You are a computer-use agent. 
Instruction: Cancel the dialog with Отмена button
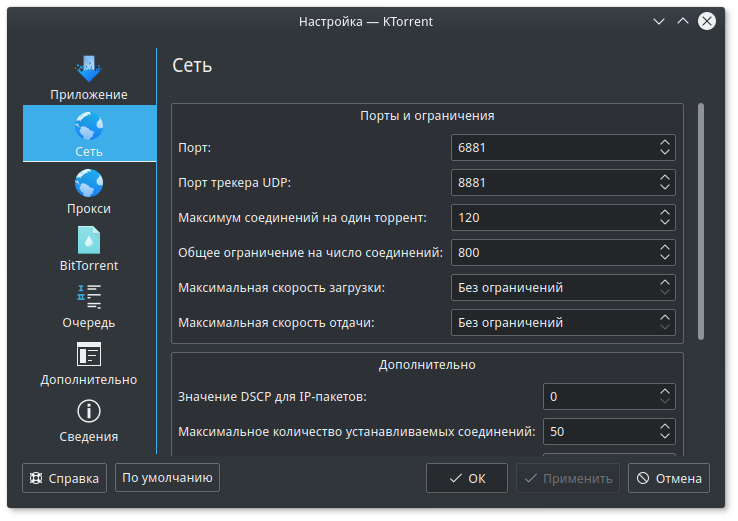point(669,478)
